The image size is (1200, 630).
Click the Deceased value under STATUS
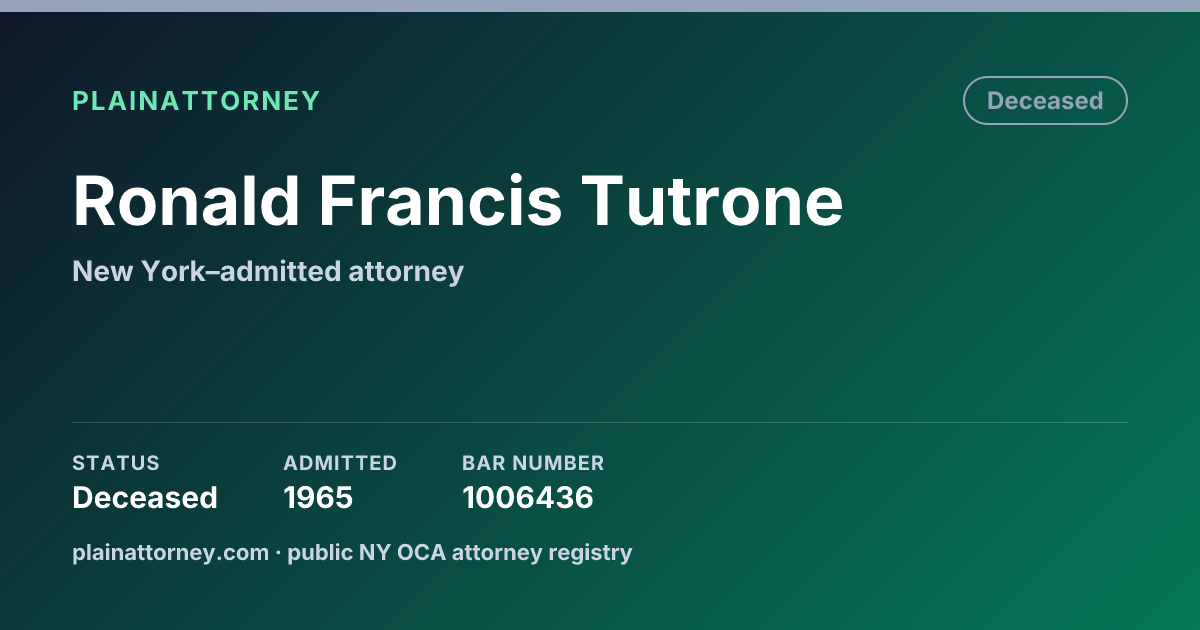pyautogui.click(x=145, y=497)
